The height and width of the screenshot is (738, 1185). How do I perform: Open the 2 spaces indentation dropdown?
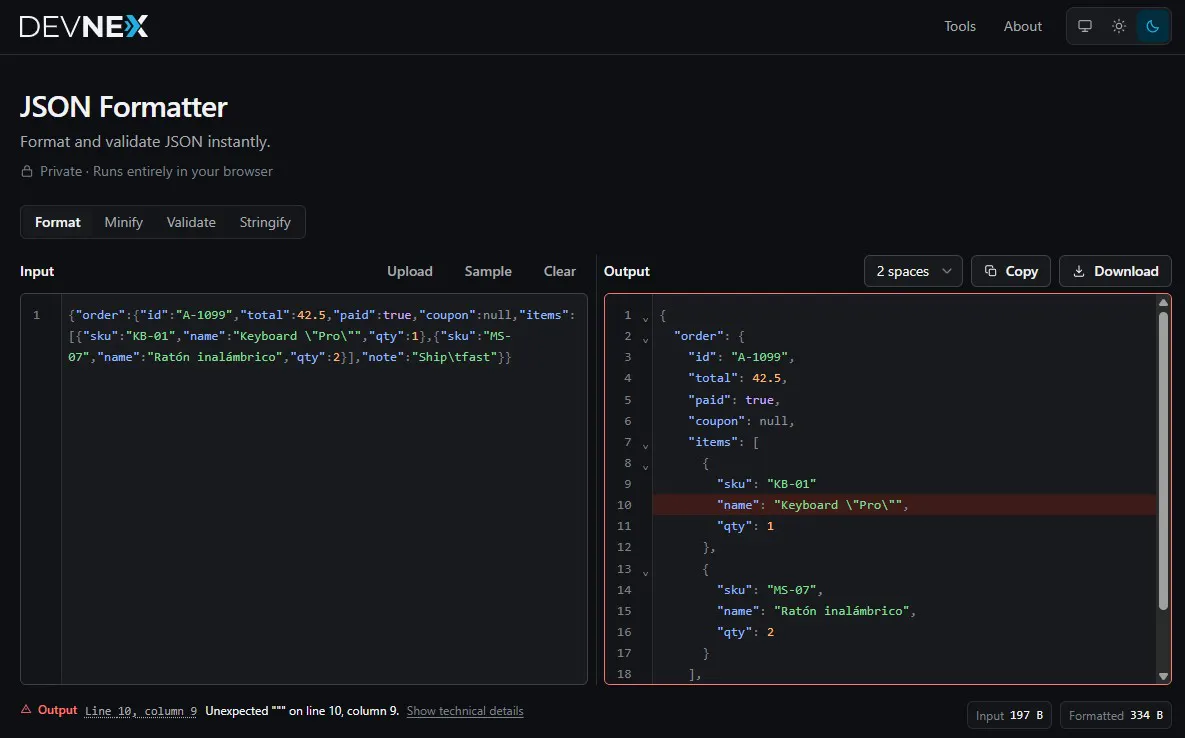913,271
